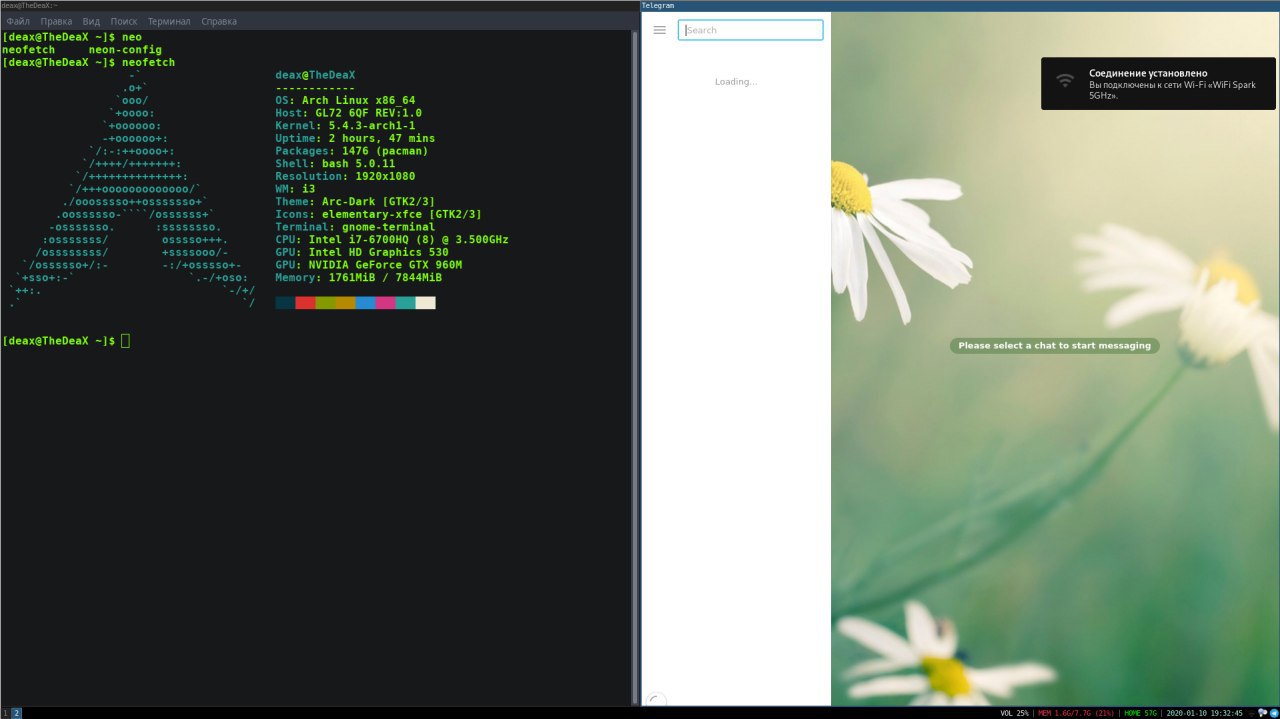Click the 'Packages: 1476 (pacman)' line
Screen dimensions: 1280x719
coord(351,151)
